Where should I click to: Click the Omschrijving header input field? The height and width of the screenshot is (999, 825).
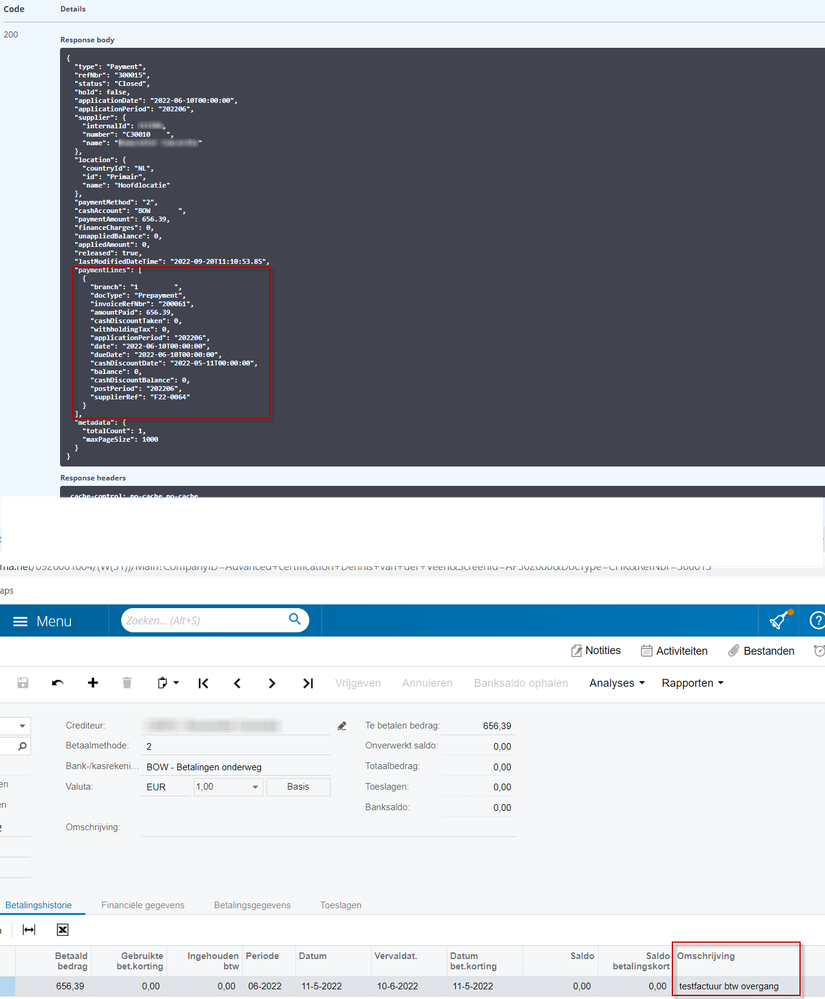328,827
